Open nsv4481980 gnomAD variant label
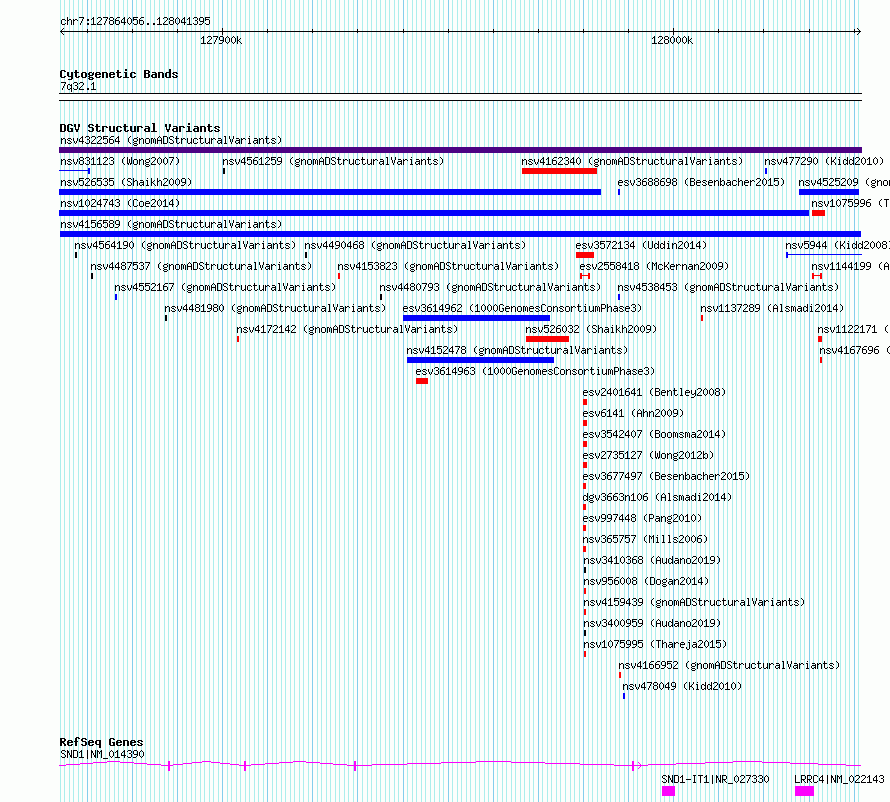 pyautogui.click(x=275, y=308)
